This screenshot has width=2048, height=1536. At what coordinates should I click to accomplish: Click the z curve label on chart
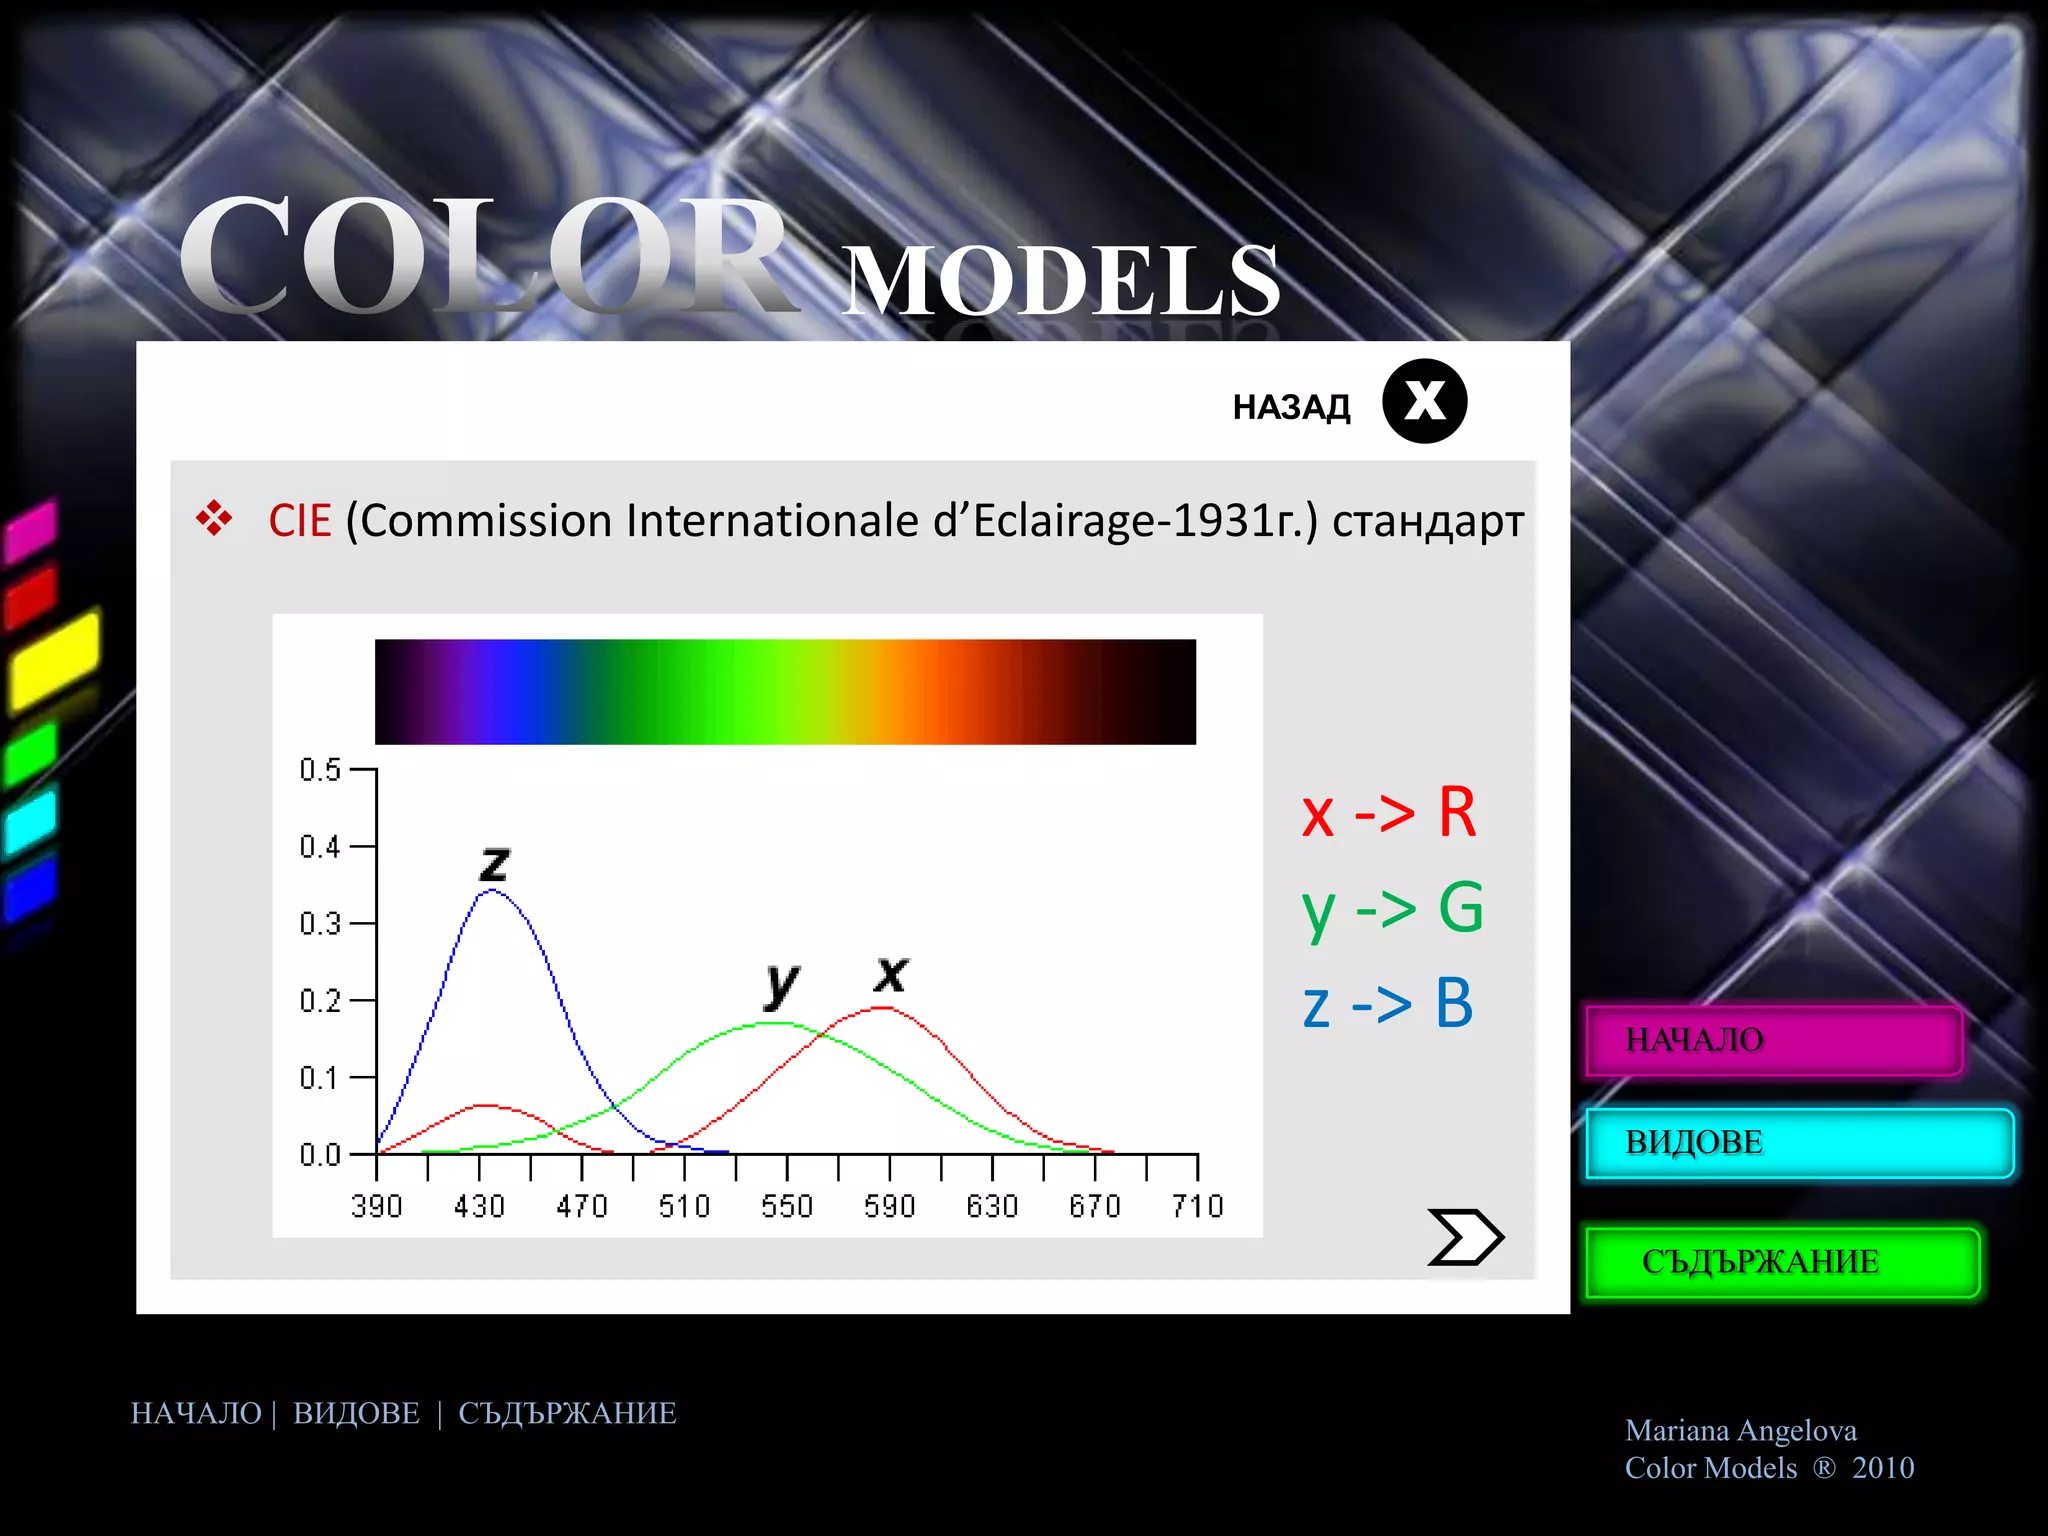point(495,863)
